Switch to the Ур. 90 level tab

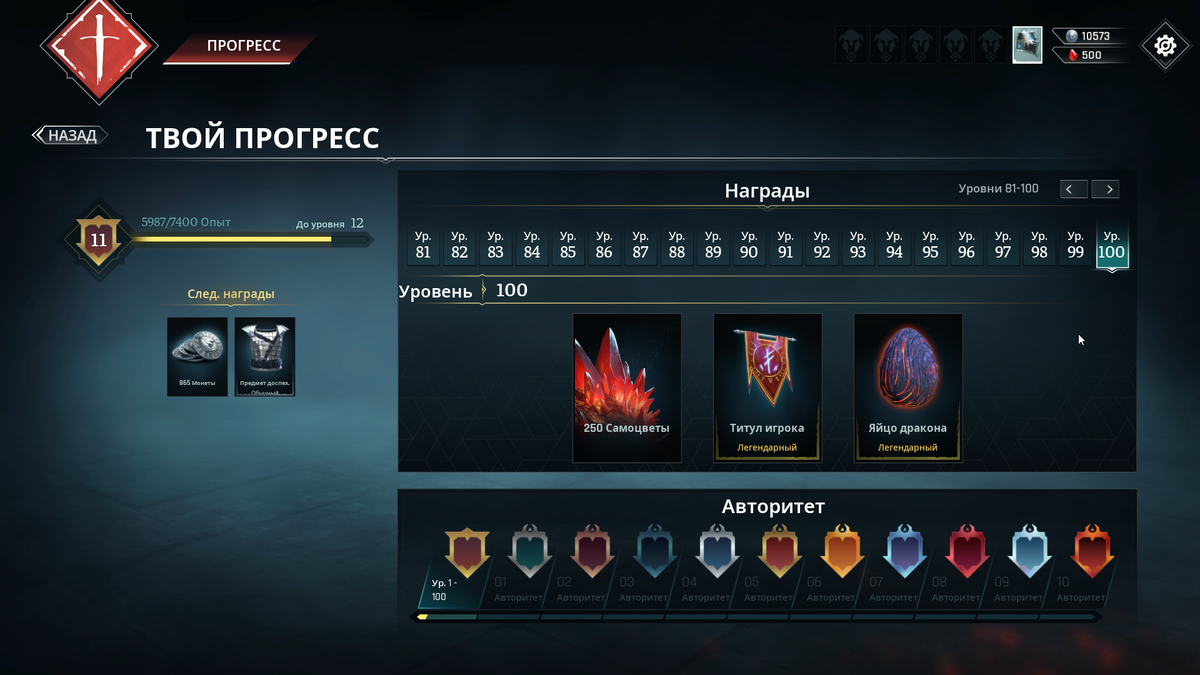pyautogui.click(x=749, y=245)
